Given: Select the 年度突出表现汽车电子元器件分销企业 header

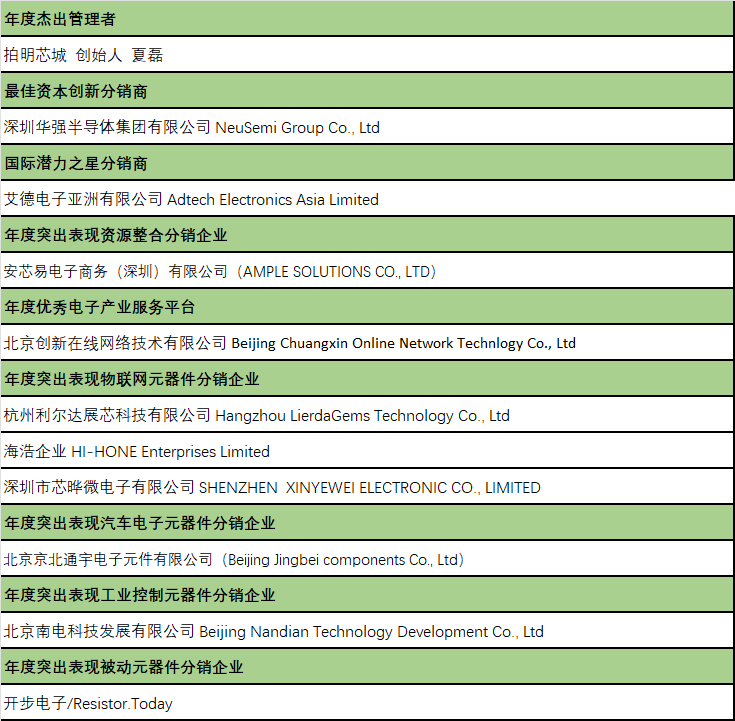Looking at the screenshot, I should pyautogui.click(x=367, y=523).
